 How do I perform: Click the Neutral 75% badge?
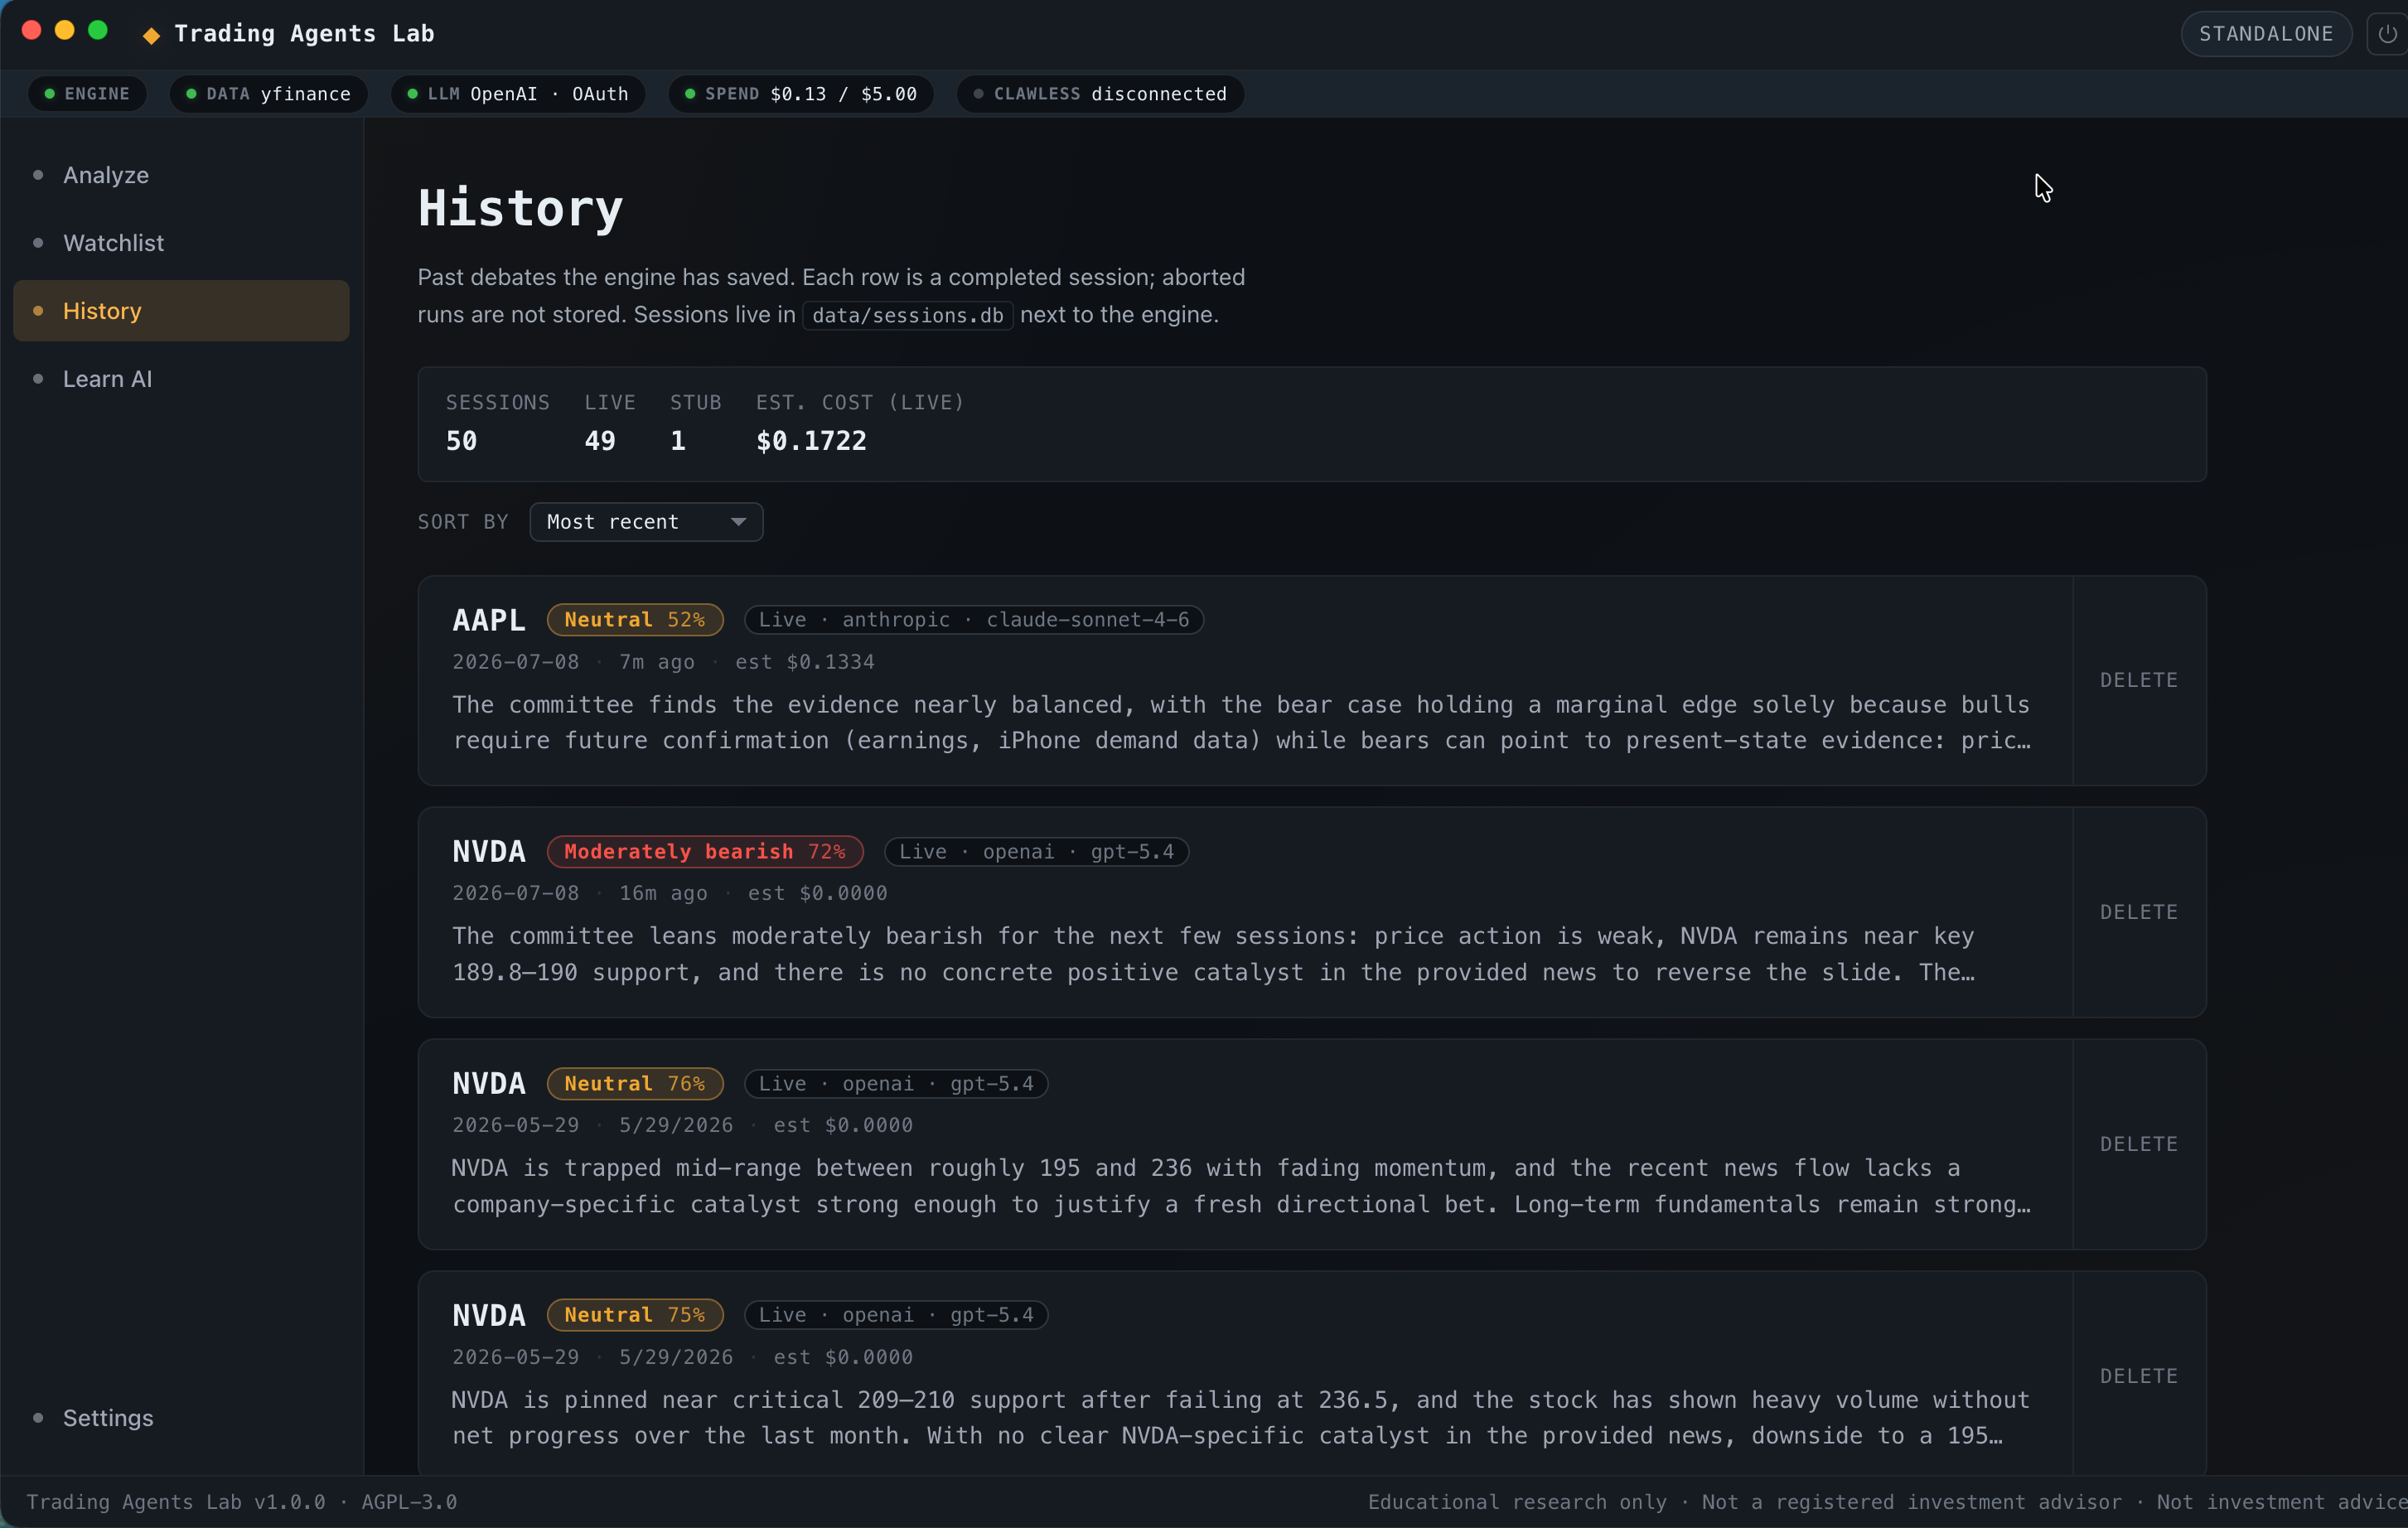pos(635,1315)
